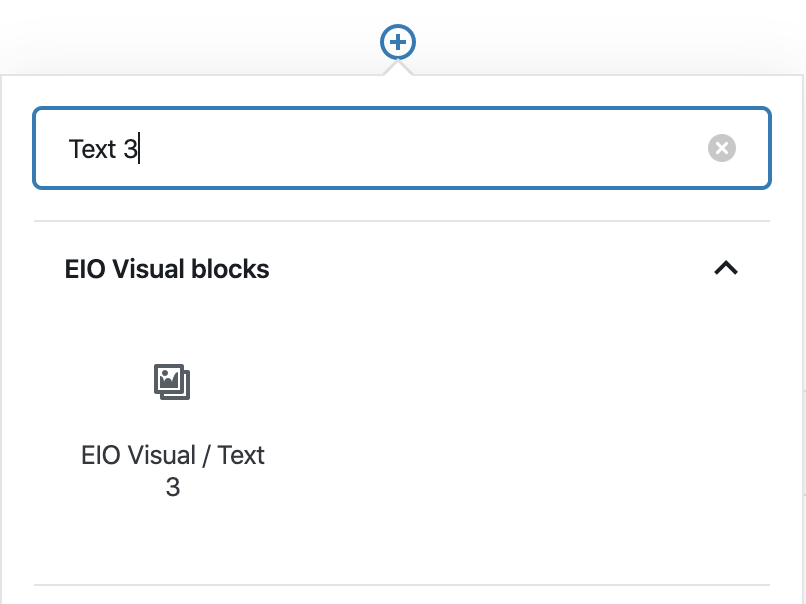This screenshot has height=604, width=806.
Task: Close the inserter via the circular plus icon
Action: (397, 42)
